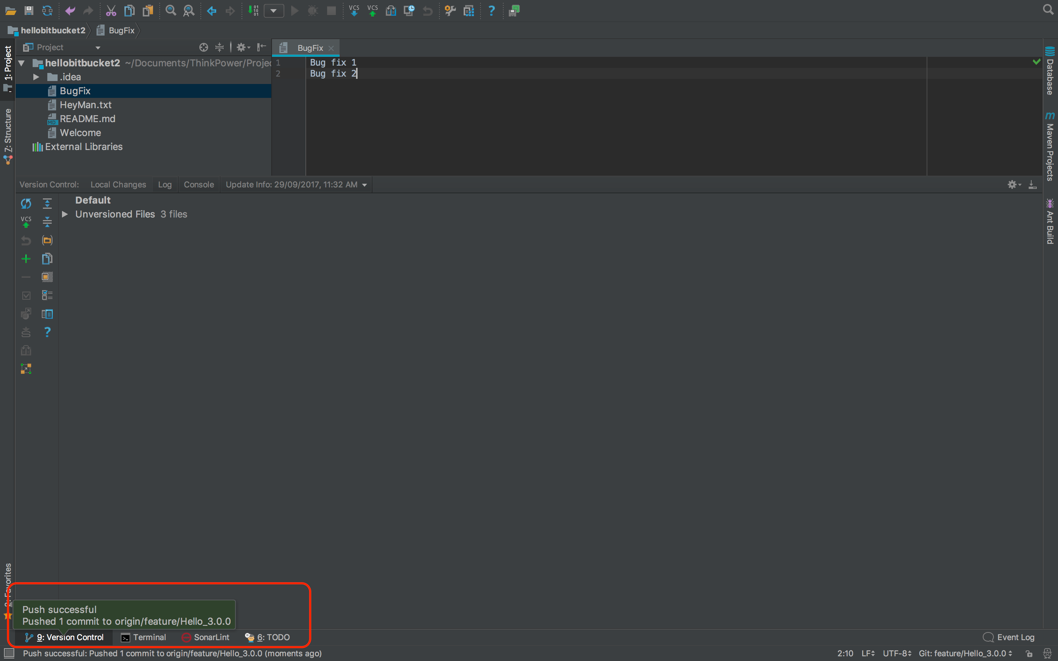This screenshot has width=1058, height=661.
Task: Open the 6: TODO tool window tab
Action: click(x=267, y=637)
